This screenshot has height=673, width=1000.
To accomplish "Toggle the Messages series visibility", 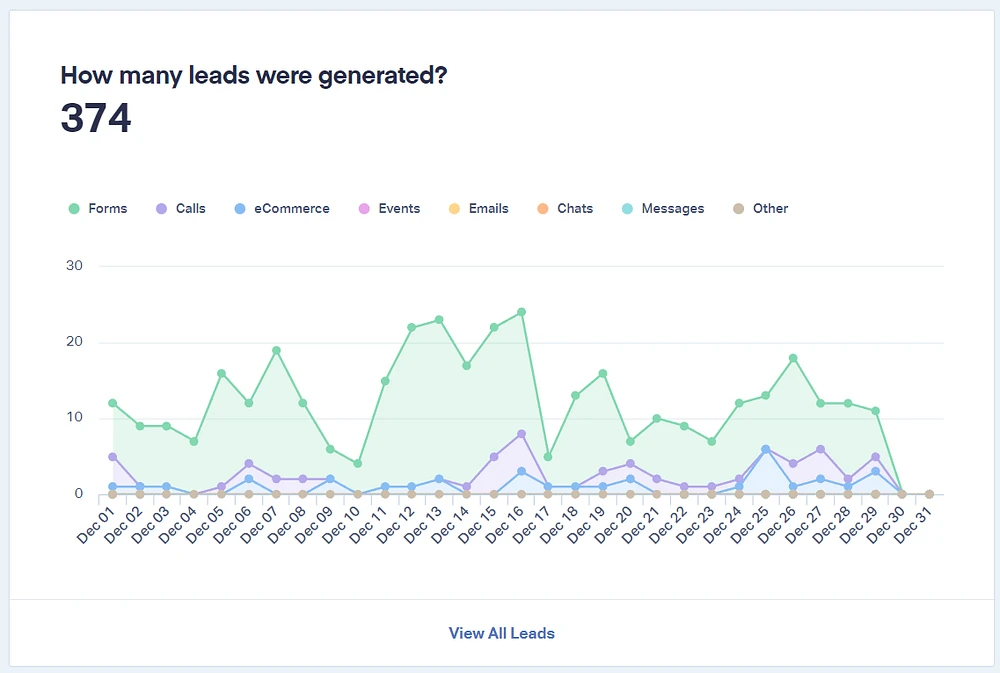I will click(665, 208).
